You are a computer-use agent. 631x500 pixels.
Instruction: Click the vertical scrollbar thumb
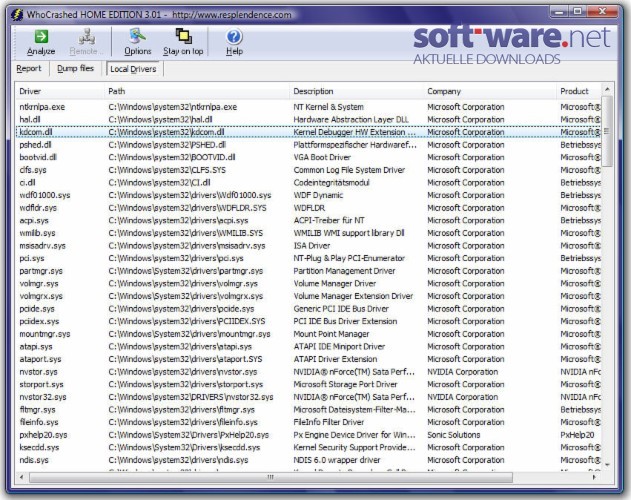pyautogui.click(x=607, y=131)
